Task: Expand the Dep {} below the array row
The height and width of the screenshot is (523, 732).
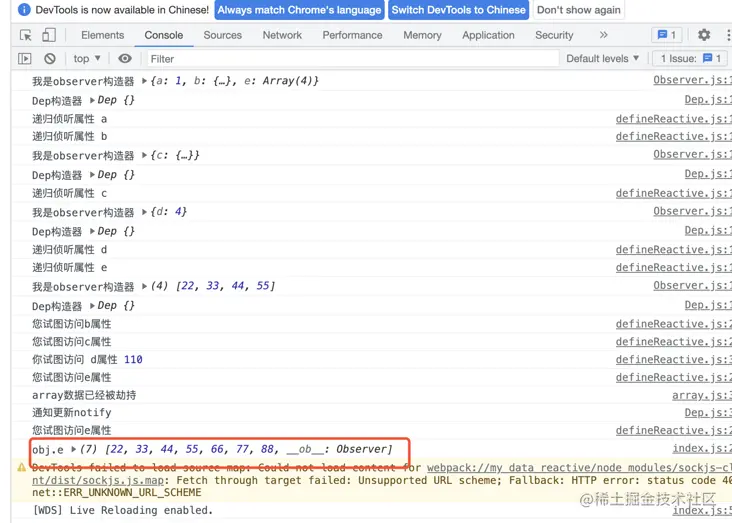Action: [x=92, y=305]
